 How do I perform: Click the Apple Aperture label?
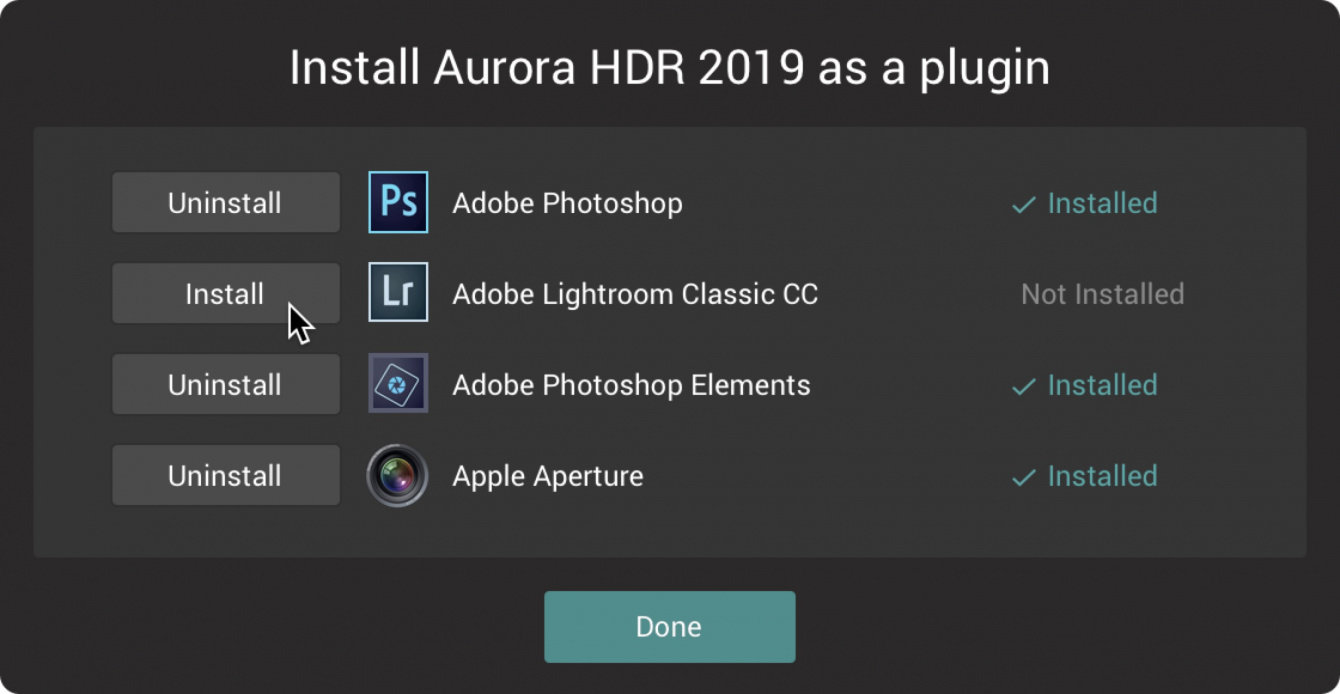pyautogui.click(x=548, y=477)
